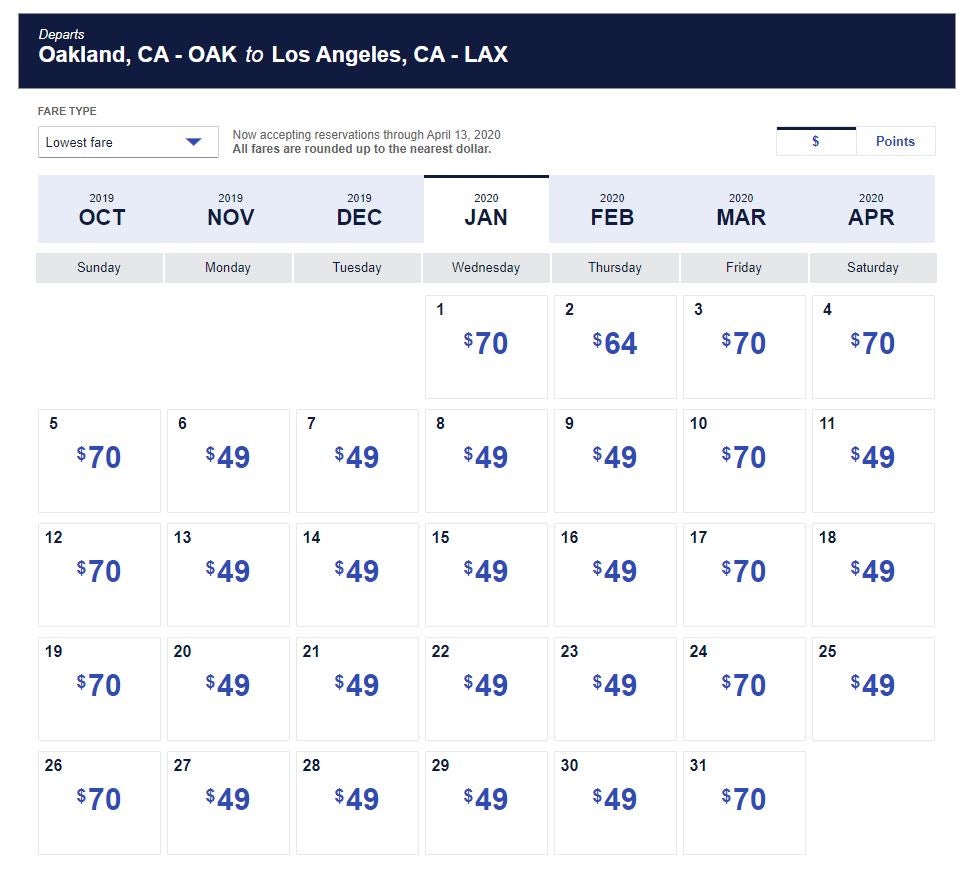
Task: Select the January 2 fare of $64
Action: (x=615, y=347)
